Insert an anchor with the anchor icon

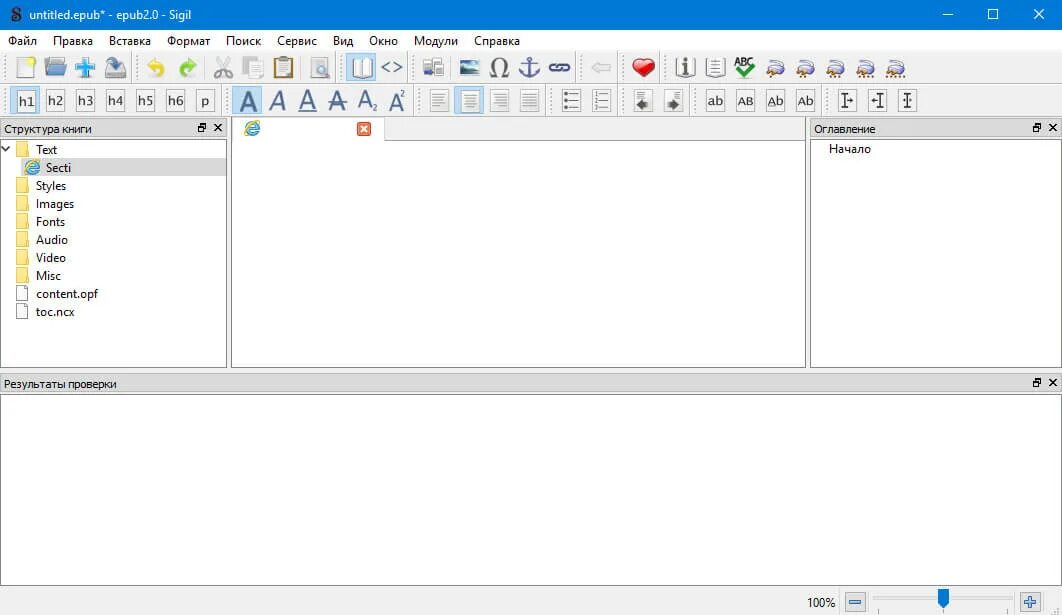point(529,67)
